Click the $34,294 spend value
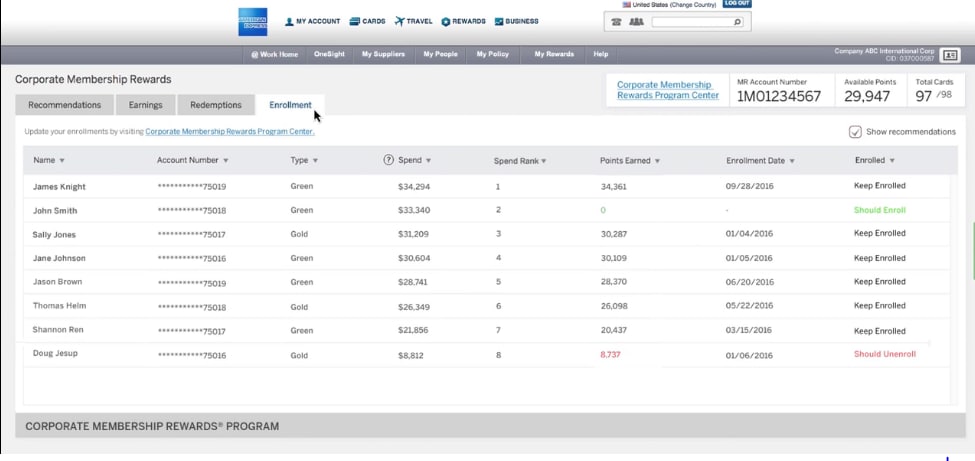The width and height of the screenshot is (975, 461). coord(414,187)
